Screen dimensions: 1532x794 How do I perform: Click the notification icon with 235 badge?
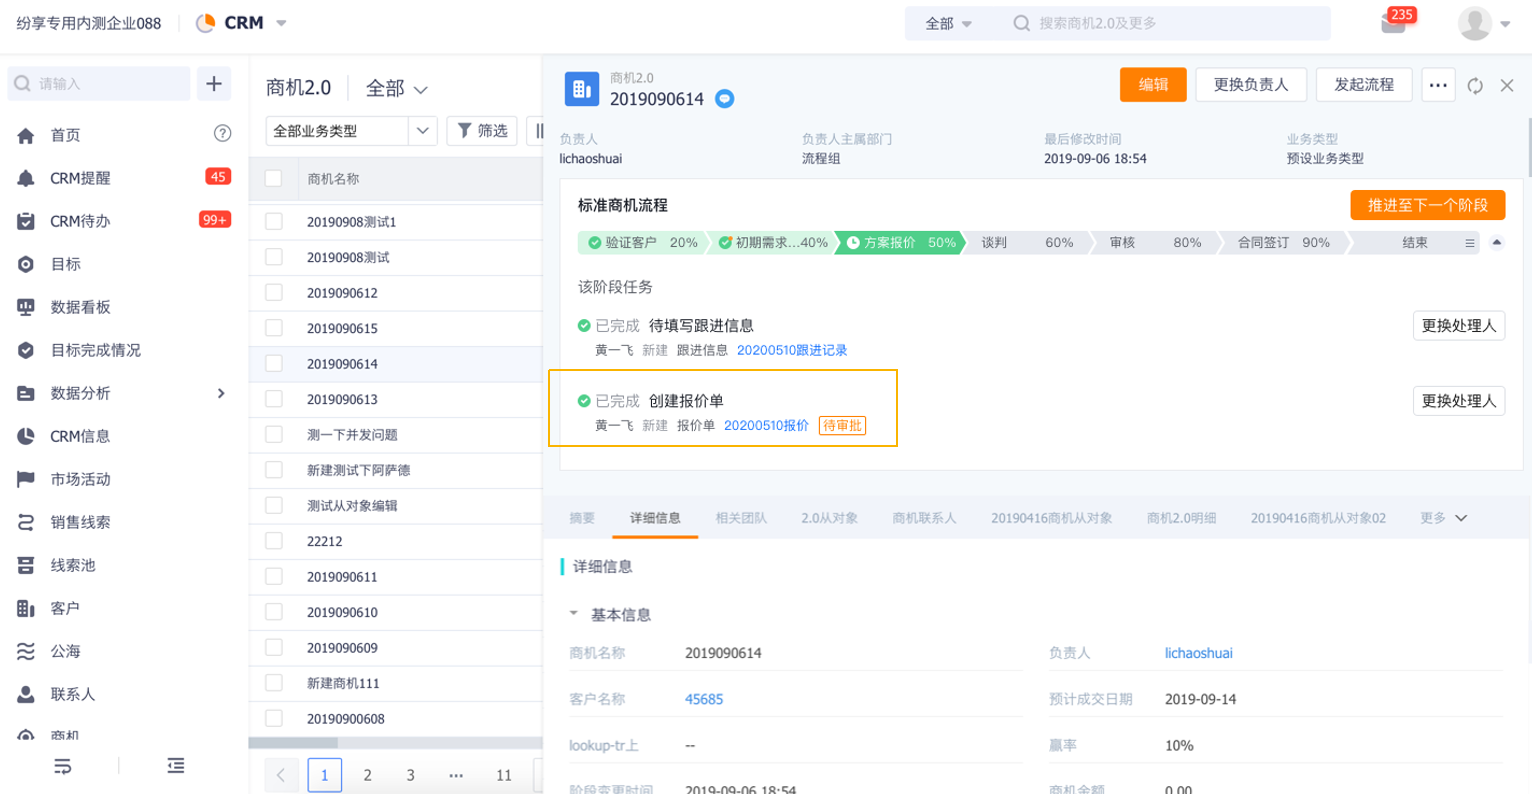click(1393, 23)
